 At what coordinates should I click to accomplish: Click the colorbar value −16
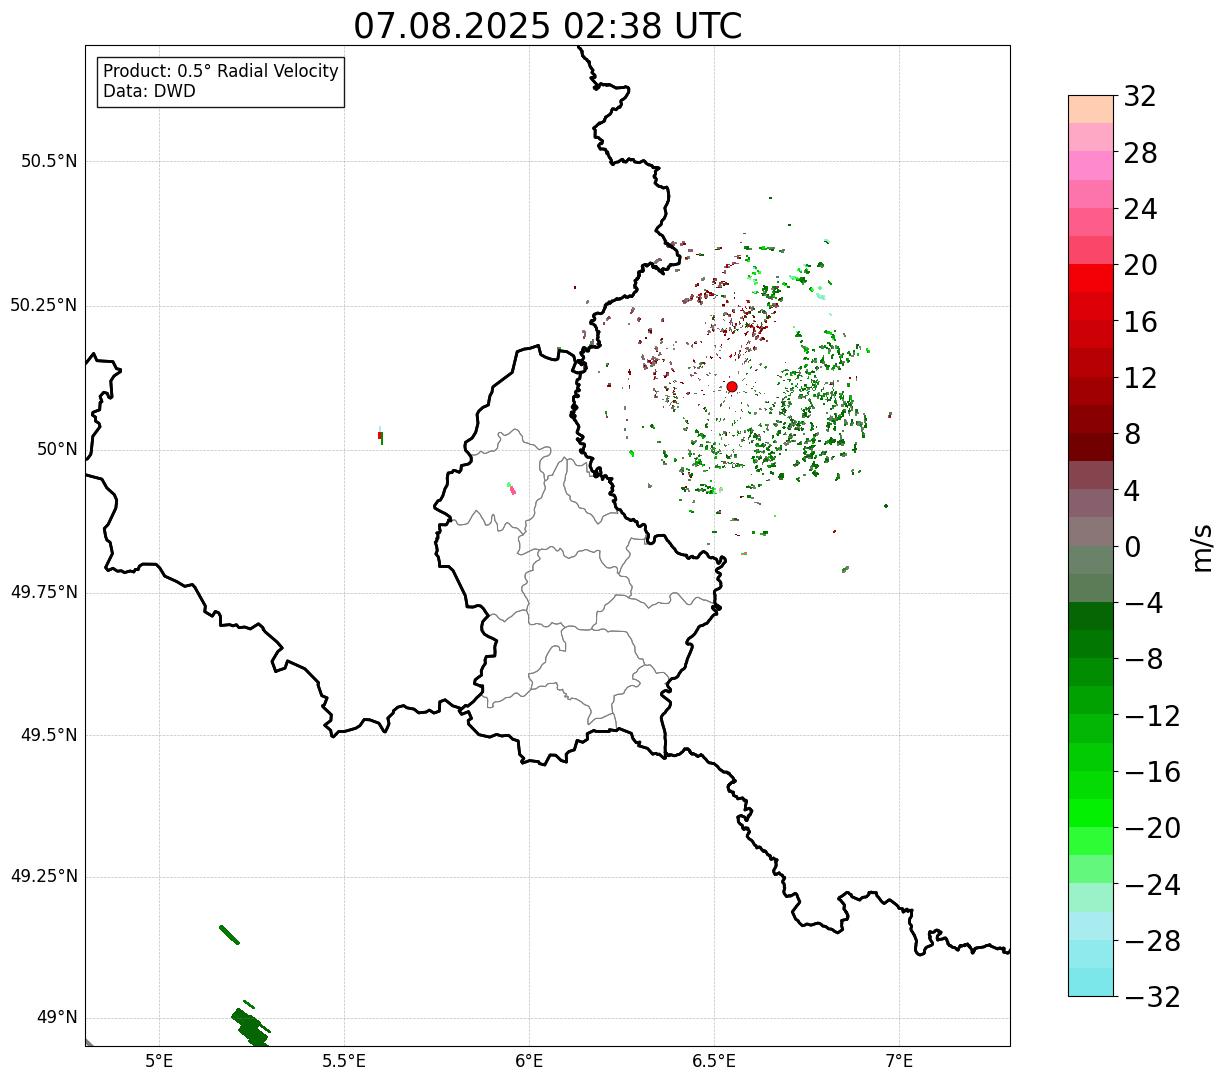click(x=1152, y=772)
